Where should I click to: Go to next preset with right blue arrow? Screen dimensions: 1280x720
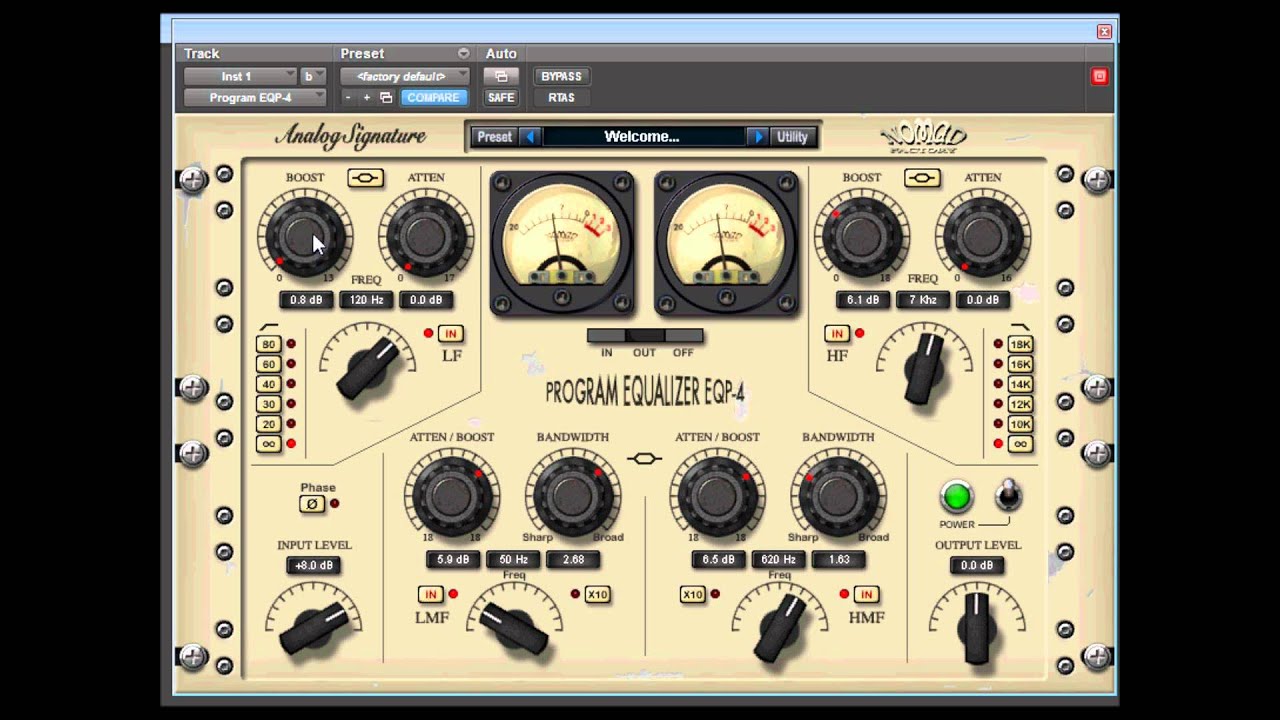pos(757,137)
